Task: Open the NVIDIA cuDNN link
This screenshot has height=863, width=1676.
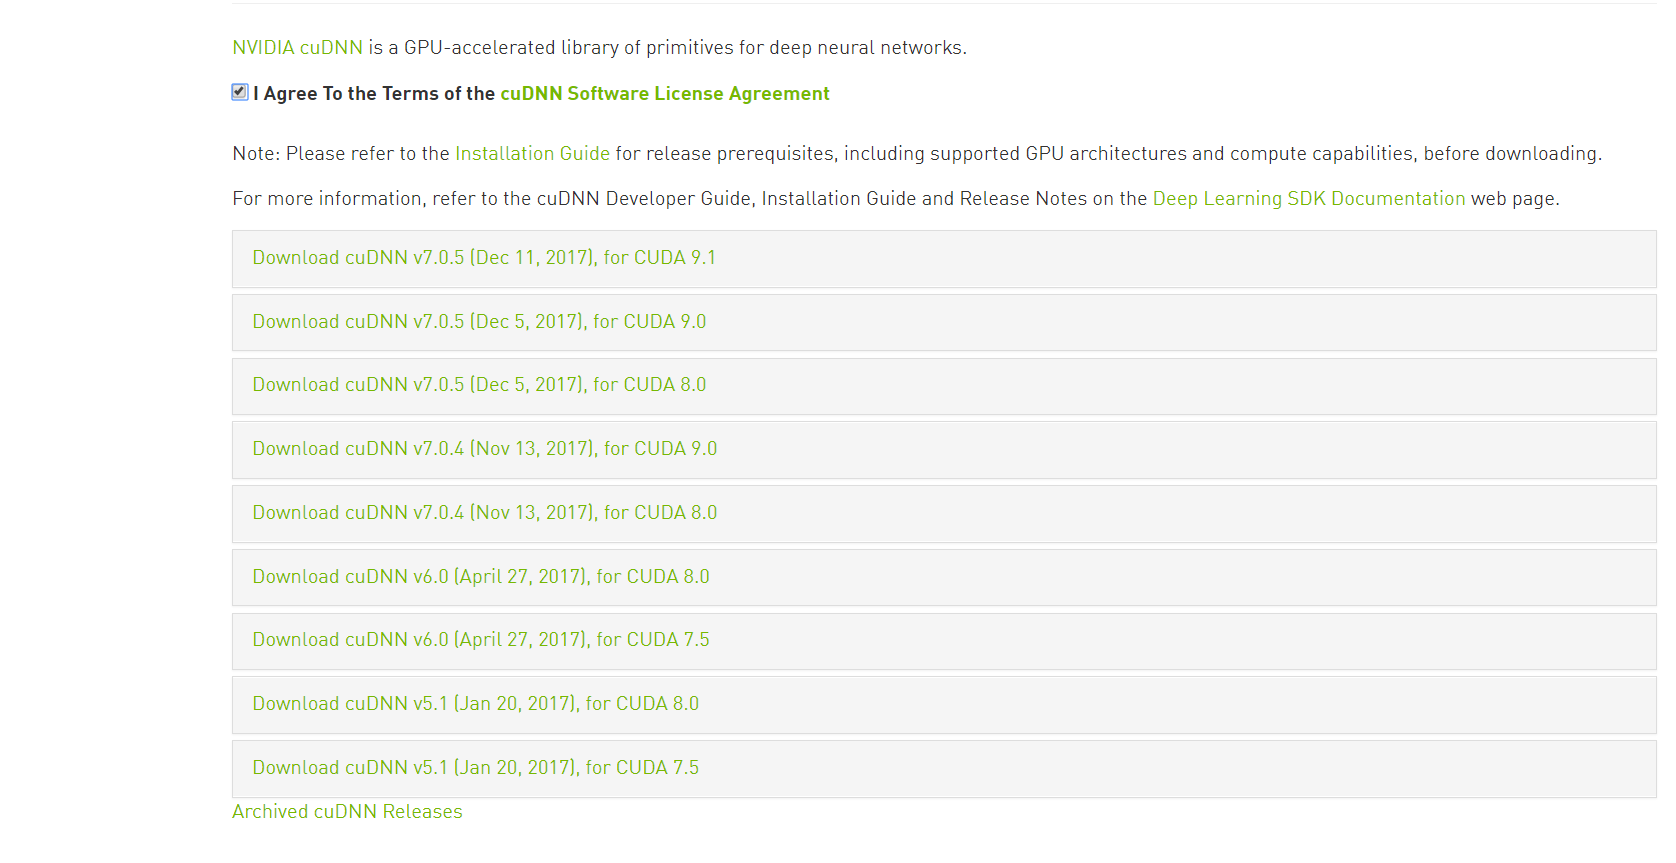Action: (297, 48)
